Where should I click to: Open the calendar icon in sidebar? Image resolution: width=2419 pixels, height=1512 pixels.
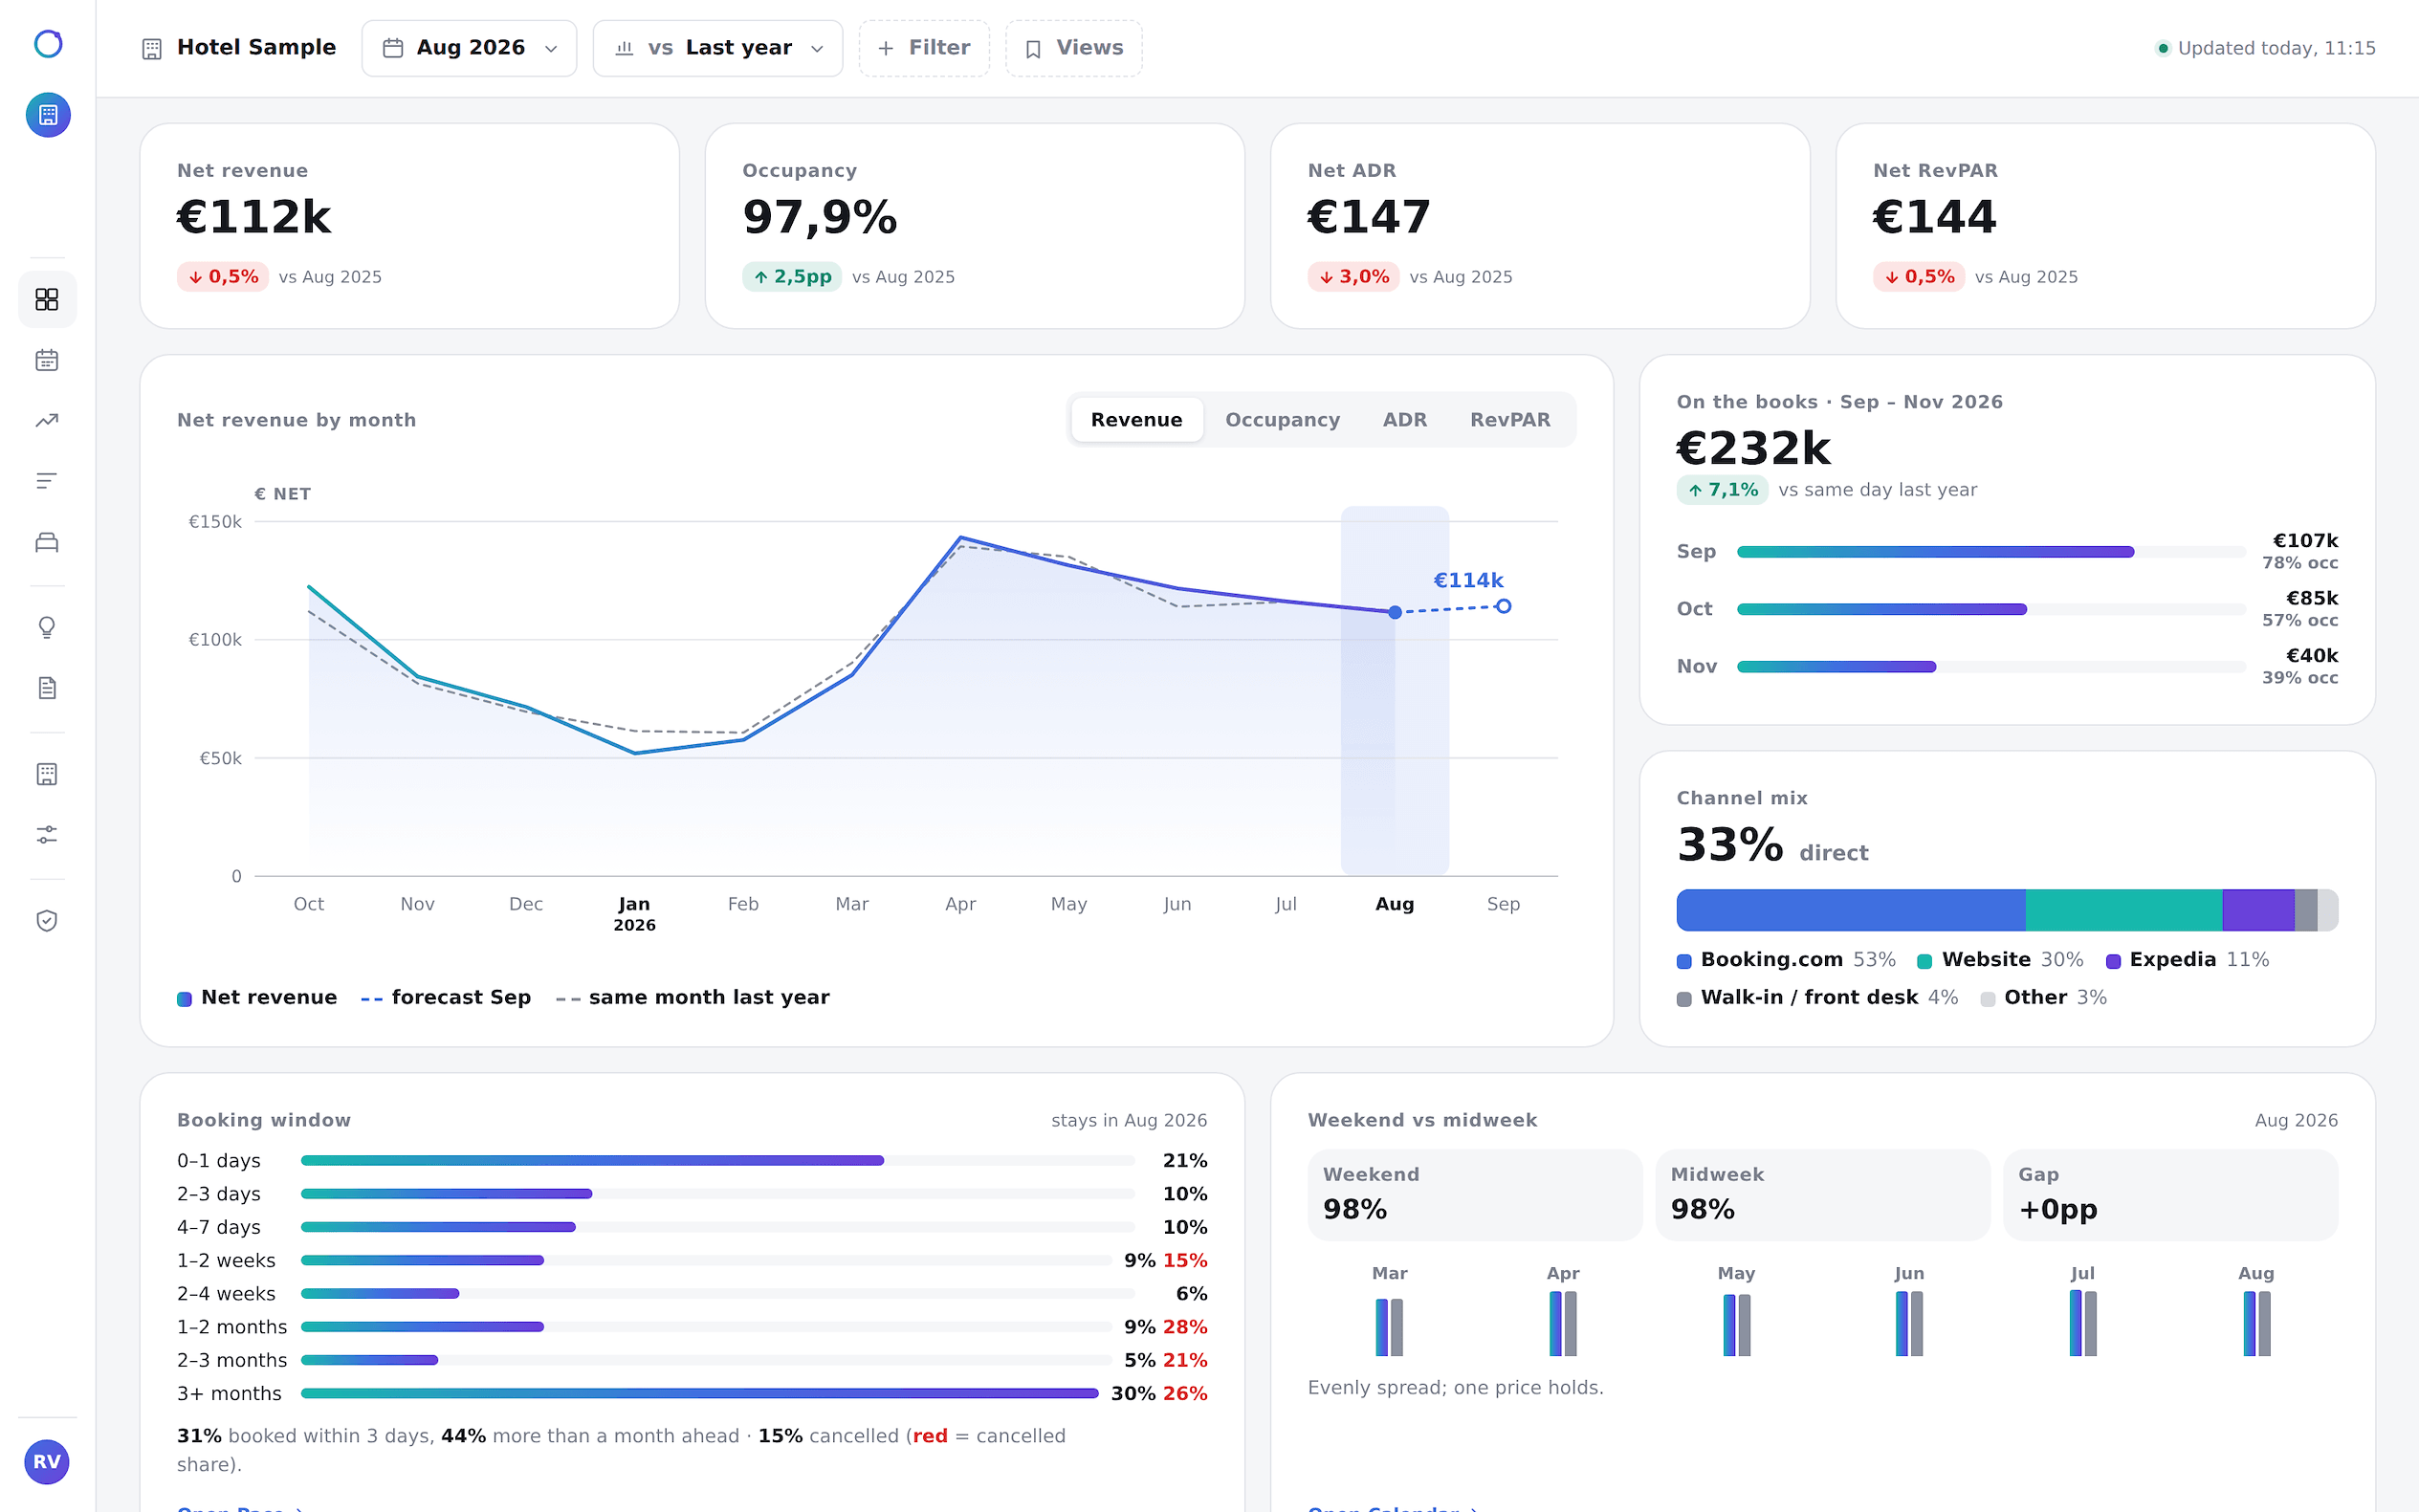pos(47,360)
